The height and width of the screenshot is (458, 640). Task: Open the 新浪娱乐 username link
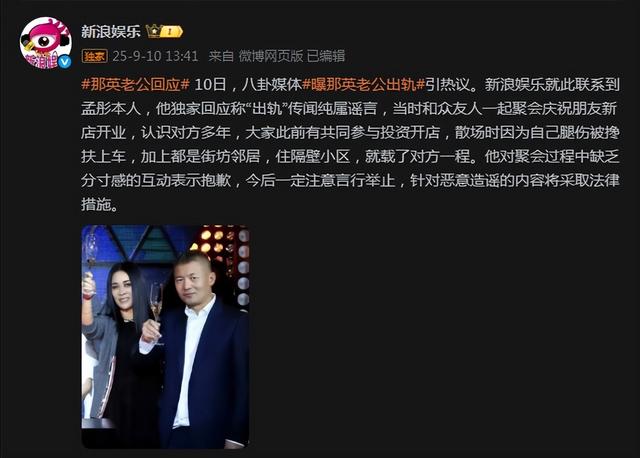click(111, 31)
